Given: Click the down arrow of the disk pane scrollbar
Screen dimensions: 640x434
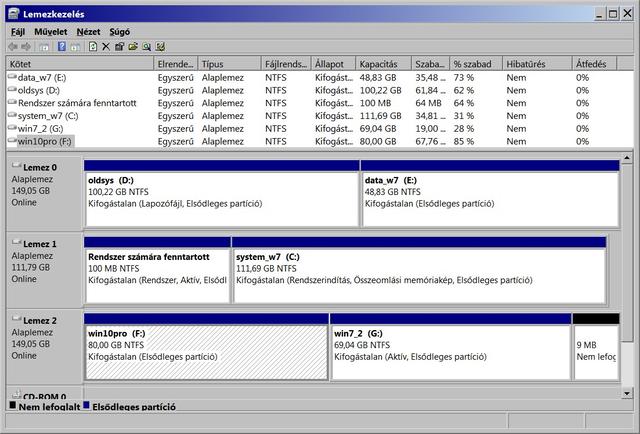Looking at the screenshot, I should coord(625,391).
